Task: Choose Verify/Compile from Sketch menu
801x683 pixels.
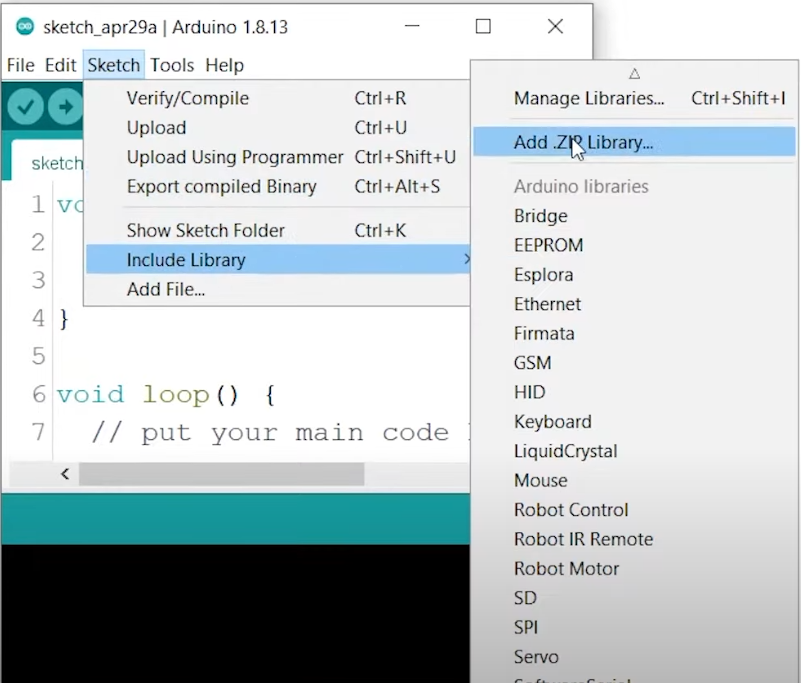Action: [x=277, y=98]
